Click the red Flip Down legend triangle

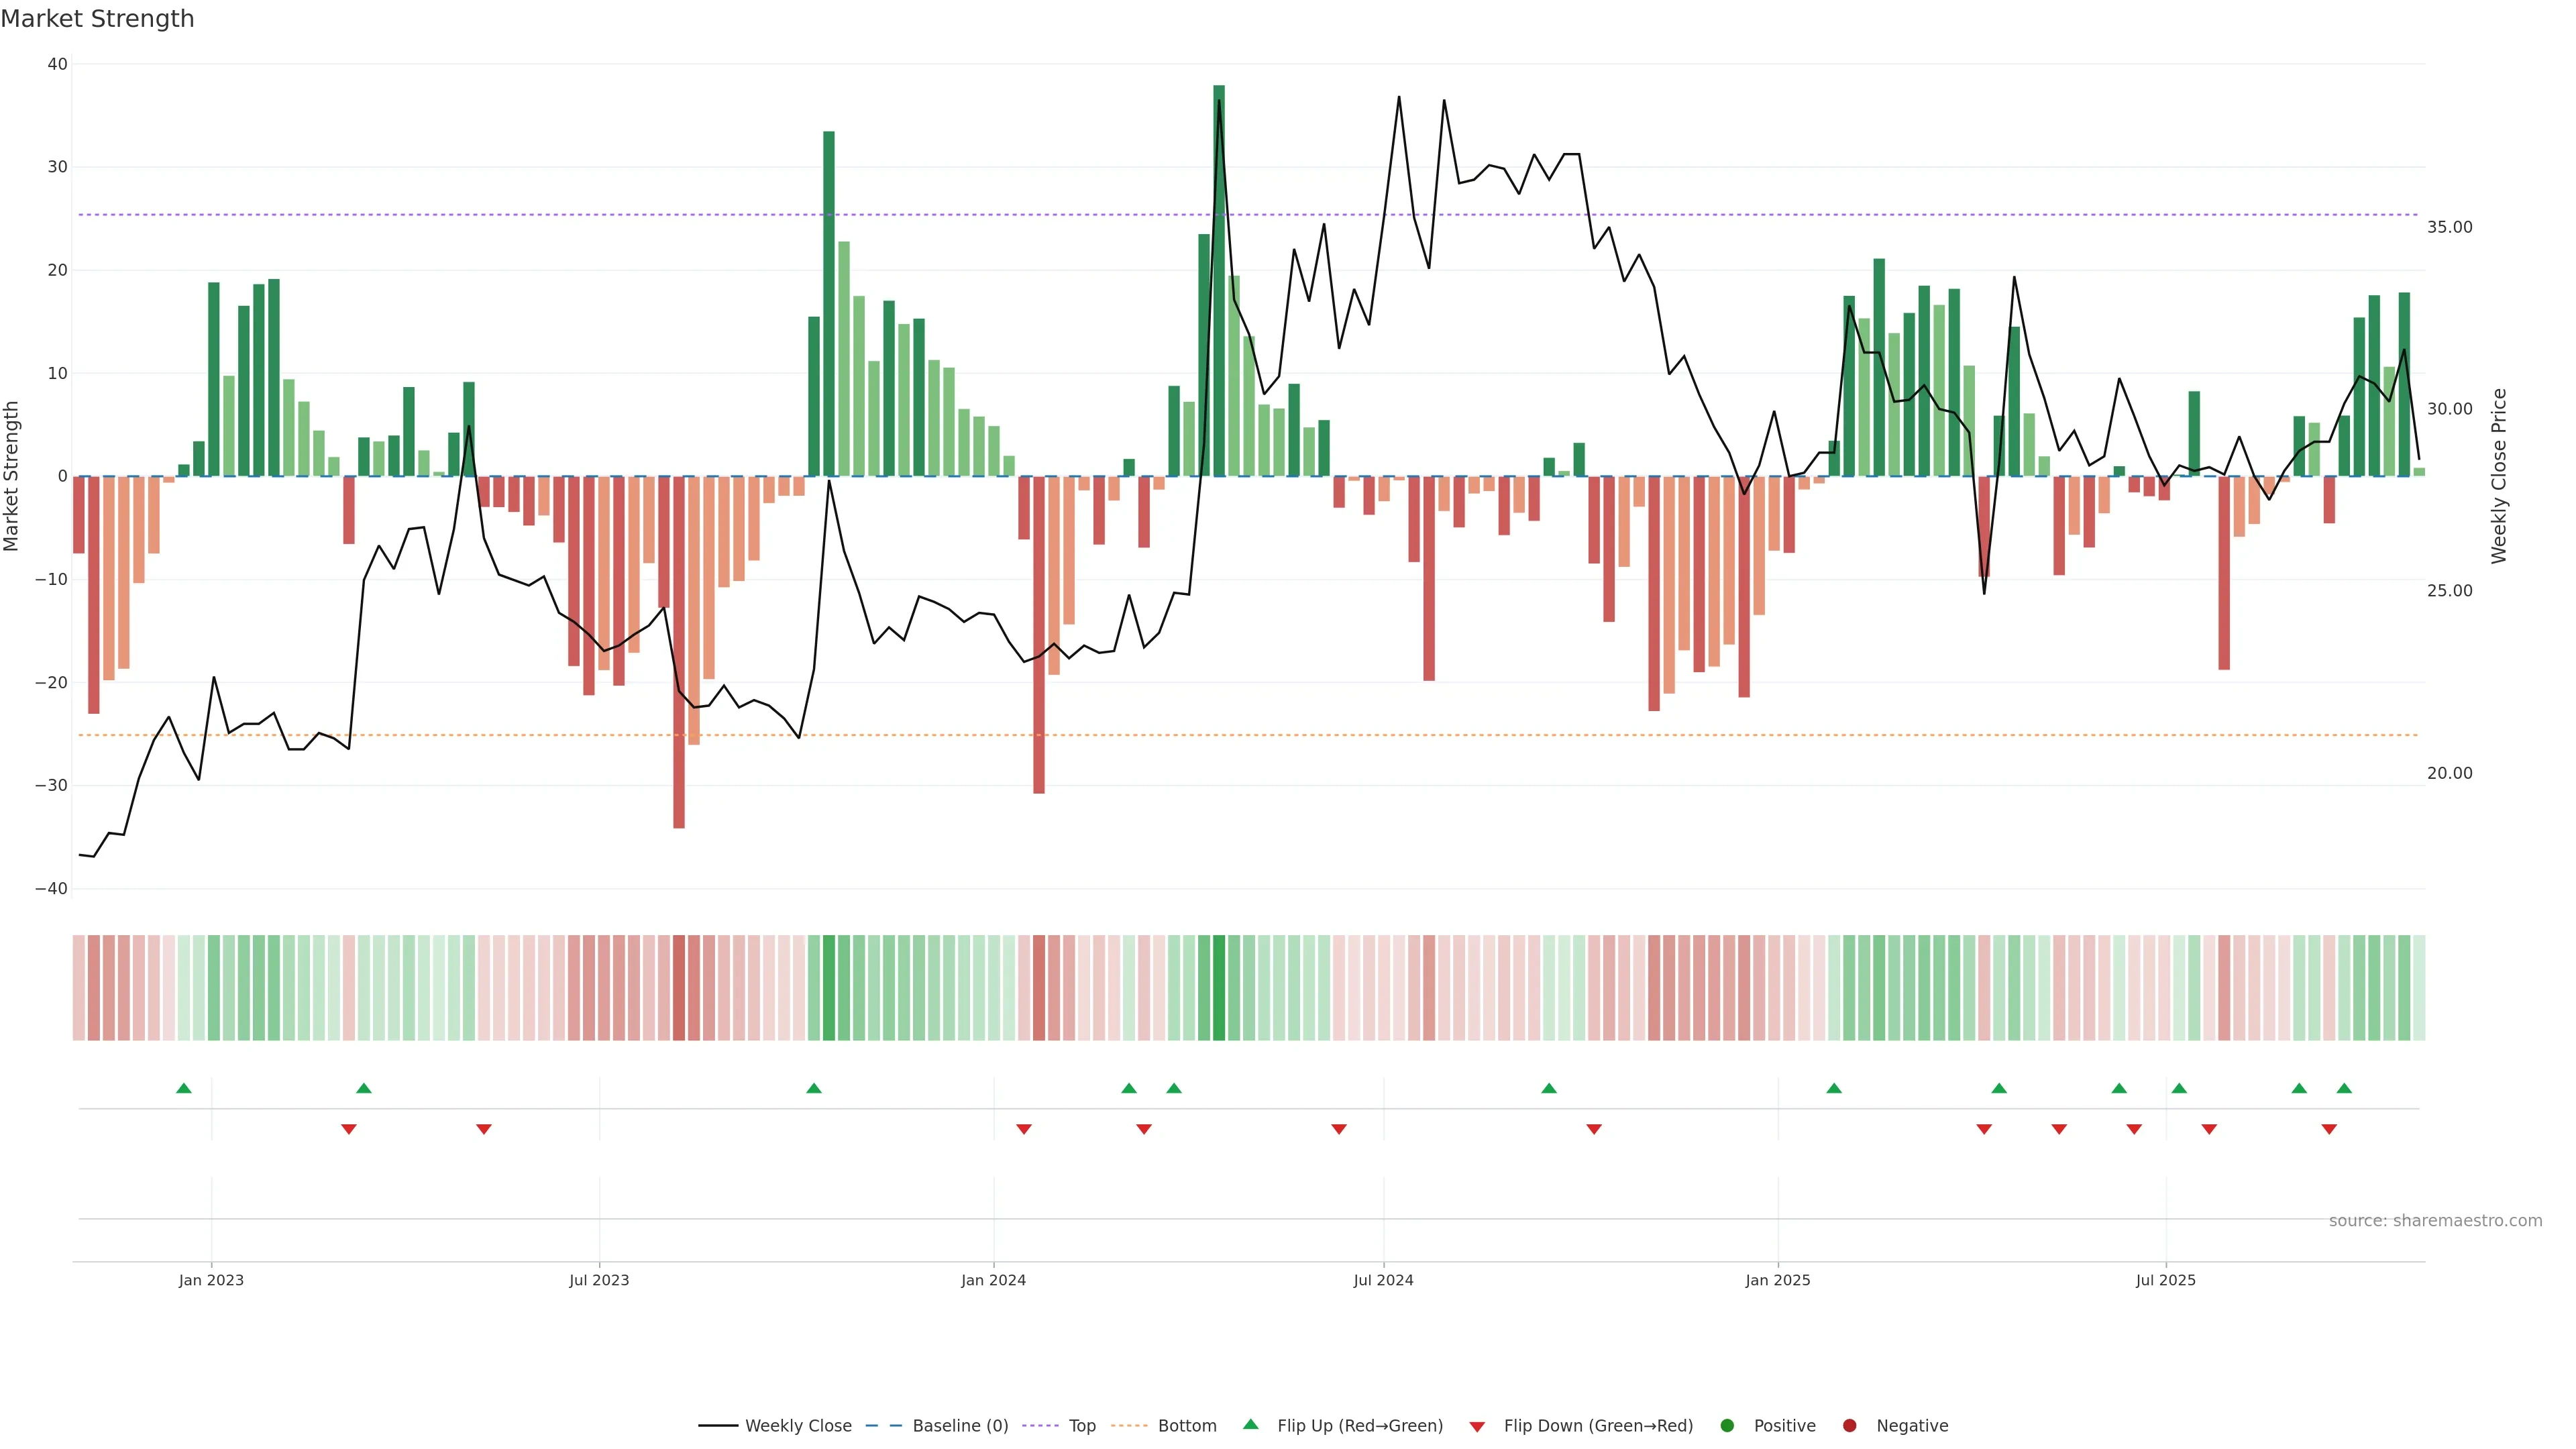tap(1477, 1427)
